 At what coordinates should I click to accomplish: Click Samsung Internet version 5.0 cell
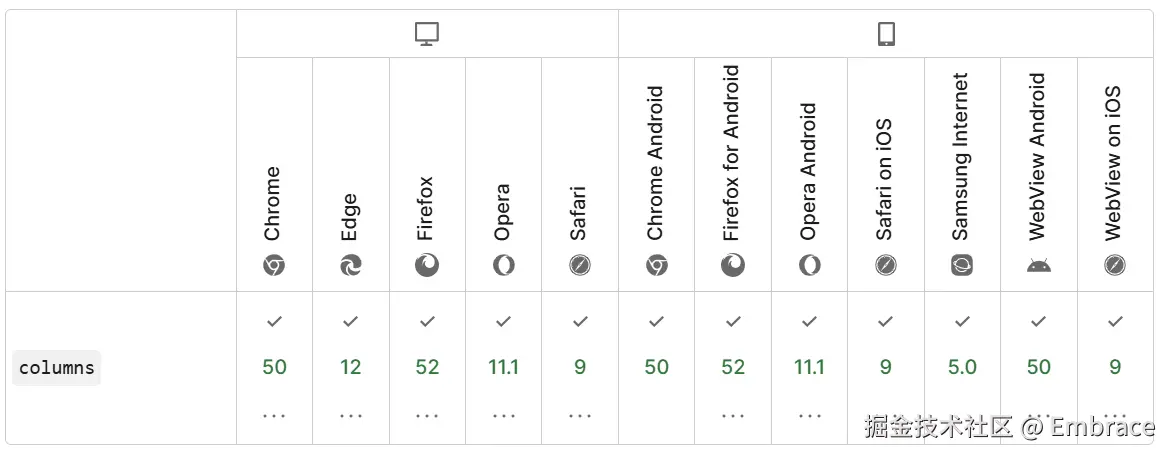pyautogui.click(x=962, y=367)
